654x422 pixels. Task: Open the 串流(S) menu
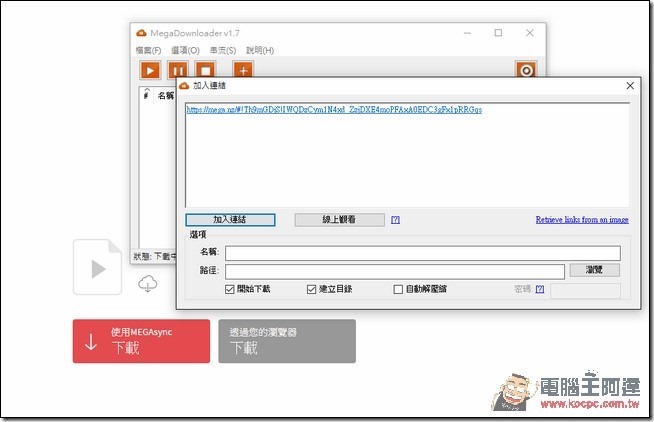(x=223, y=50)
